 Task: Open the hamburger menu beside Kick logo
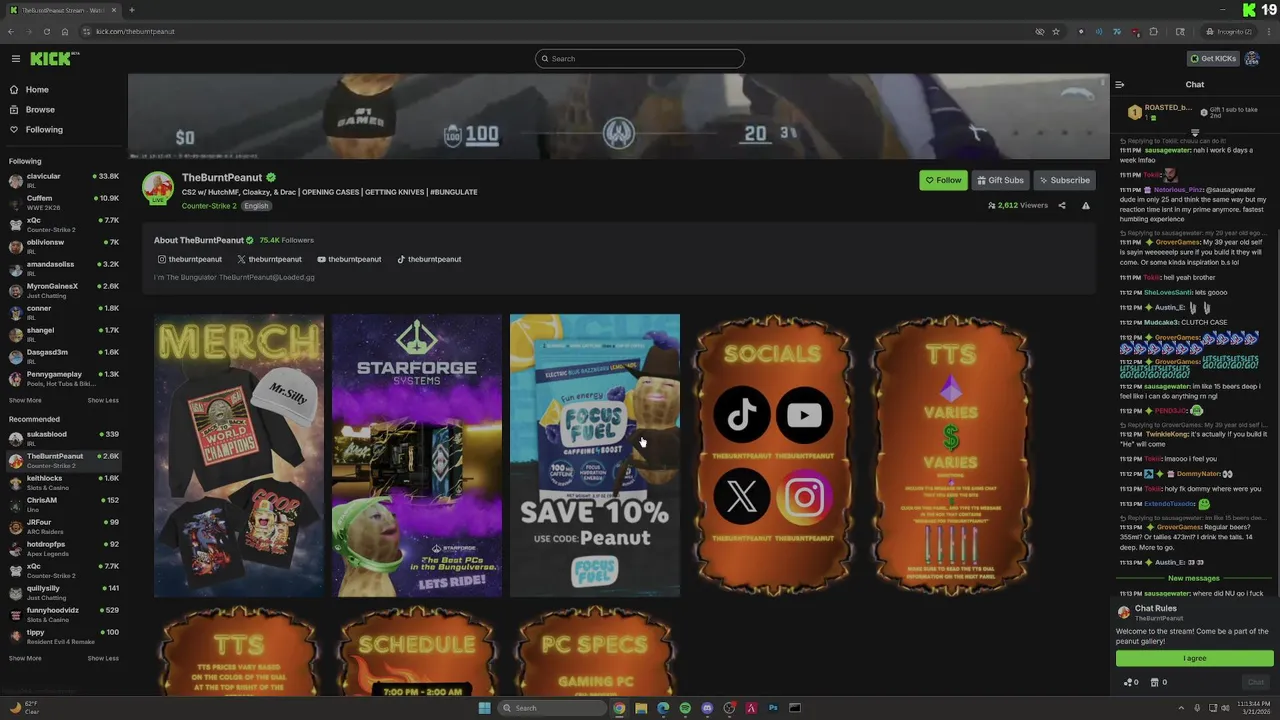click(15, 59)
